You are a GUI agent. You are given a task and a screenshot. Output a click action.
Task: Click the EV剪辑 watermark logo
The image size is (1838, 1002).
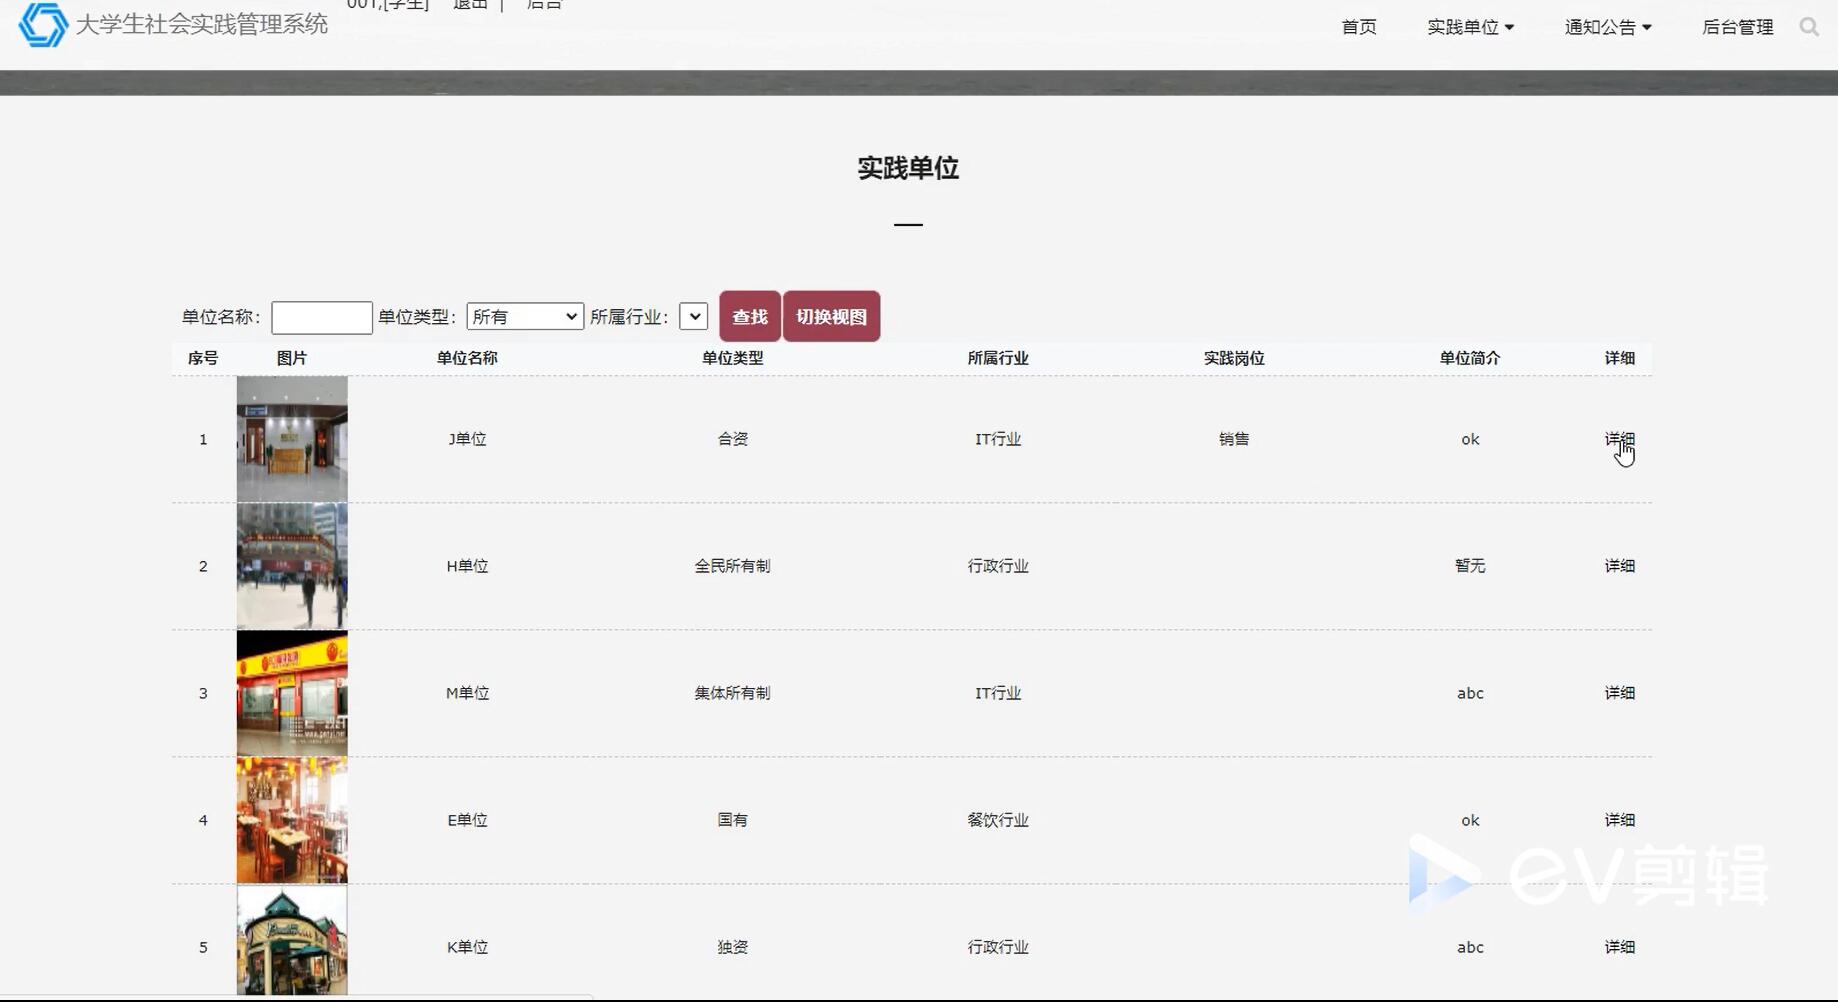(x=1590, y=870)
